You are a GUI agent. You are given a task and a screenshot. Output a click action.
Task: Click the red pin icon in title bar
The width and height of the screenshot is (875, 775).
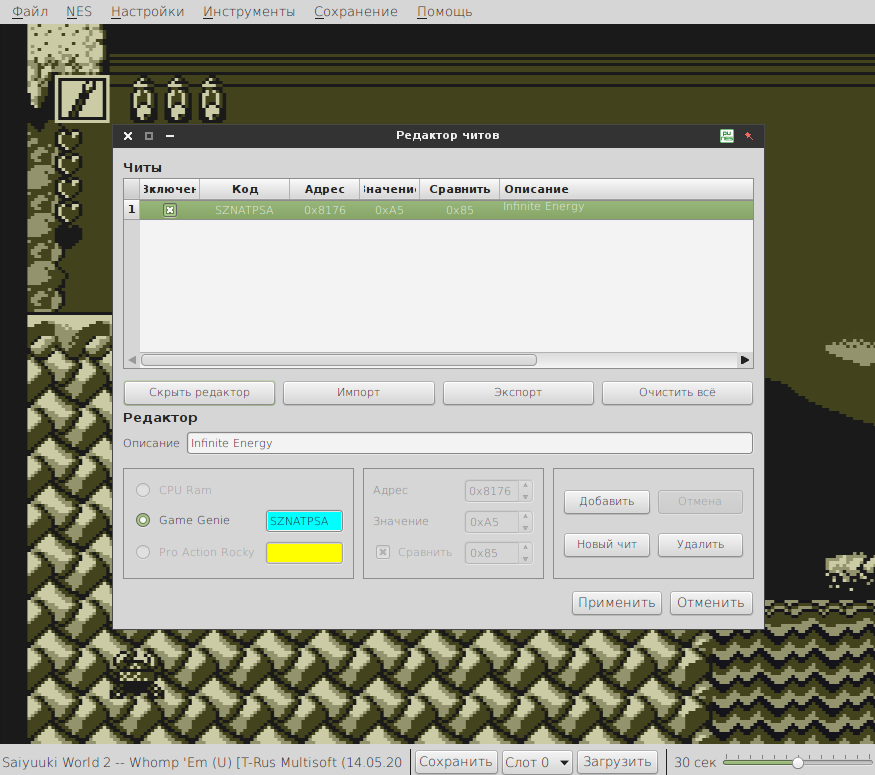[749, 136]
